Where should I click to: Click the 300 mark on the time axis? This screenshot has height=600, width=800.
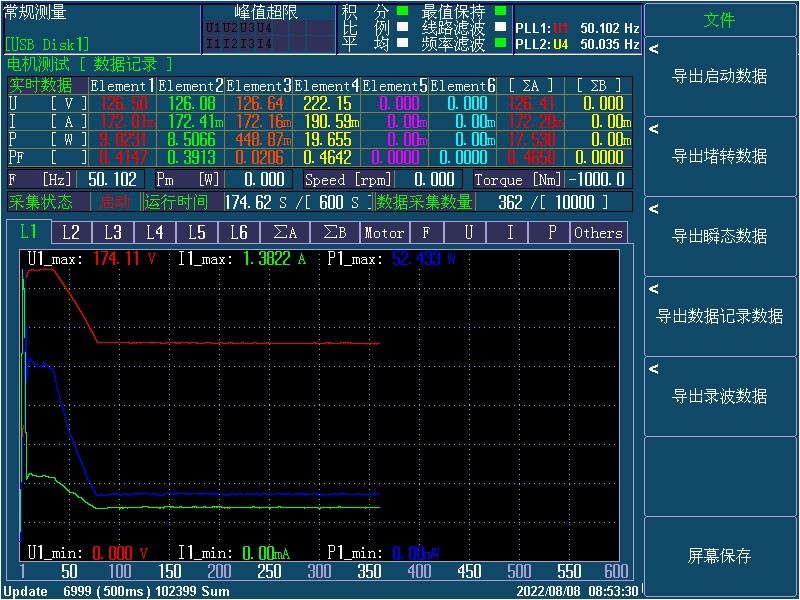(319, 571)
